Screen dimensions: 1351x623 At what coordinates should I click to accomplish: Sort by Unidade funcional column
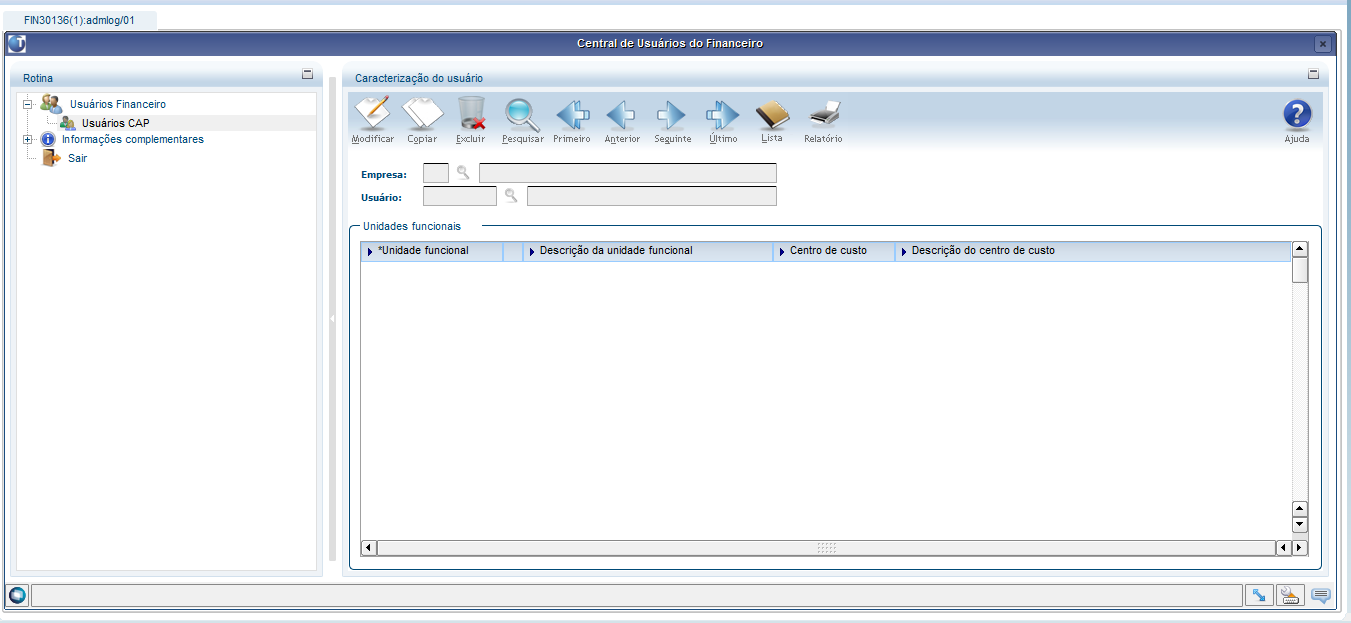[x=432, y=251]
